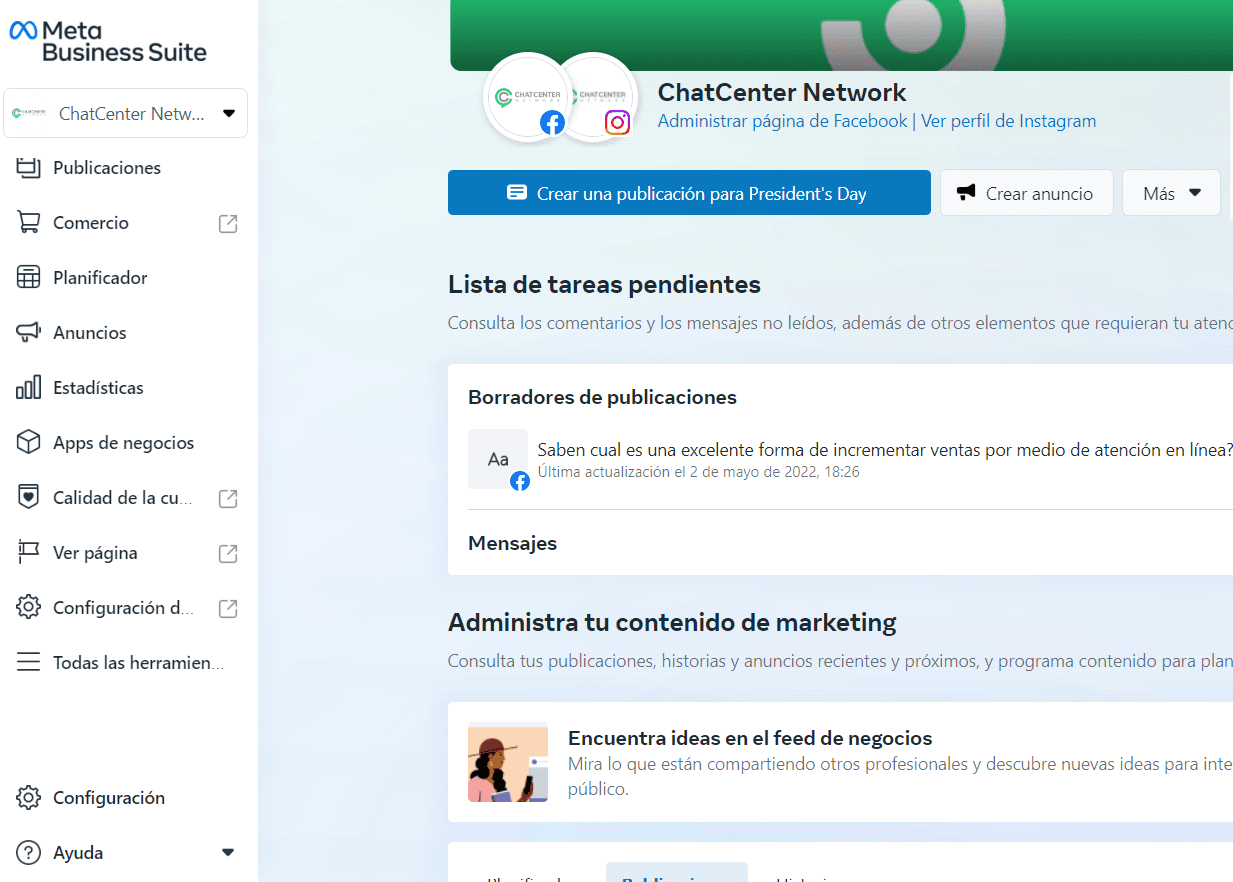Screen dimensions: 1233x882
Task: Open the Más dropdown menu
Action: click(1171, 193)
